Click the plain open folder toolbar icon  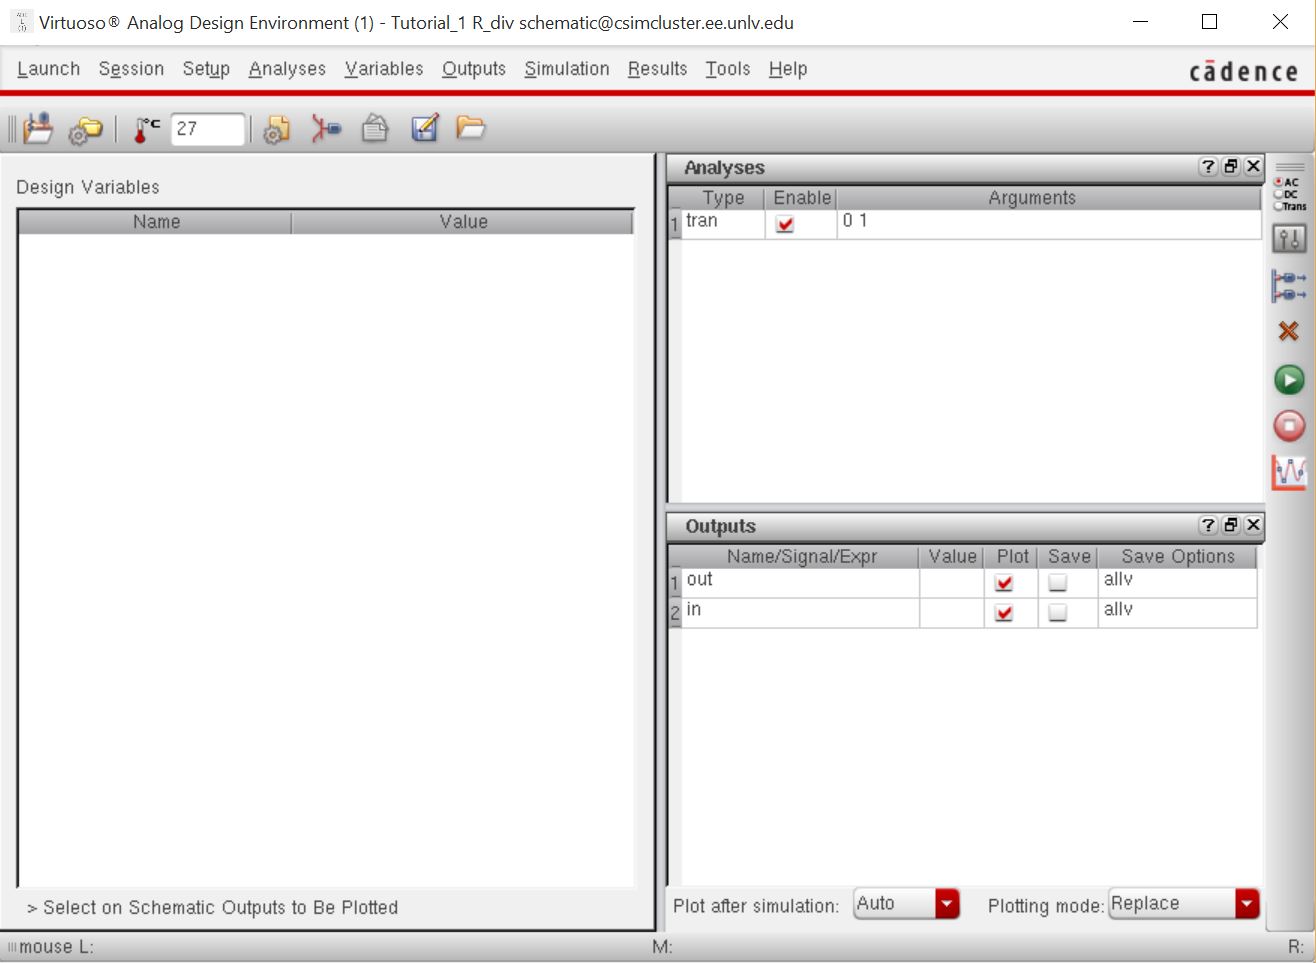click(470, 128)
